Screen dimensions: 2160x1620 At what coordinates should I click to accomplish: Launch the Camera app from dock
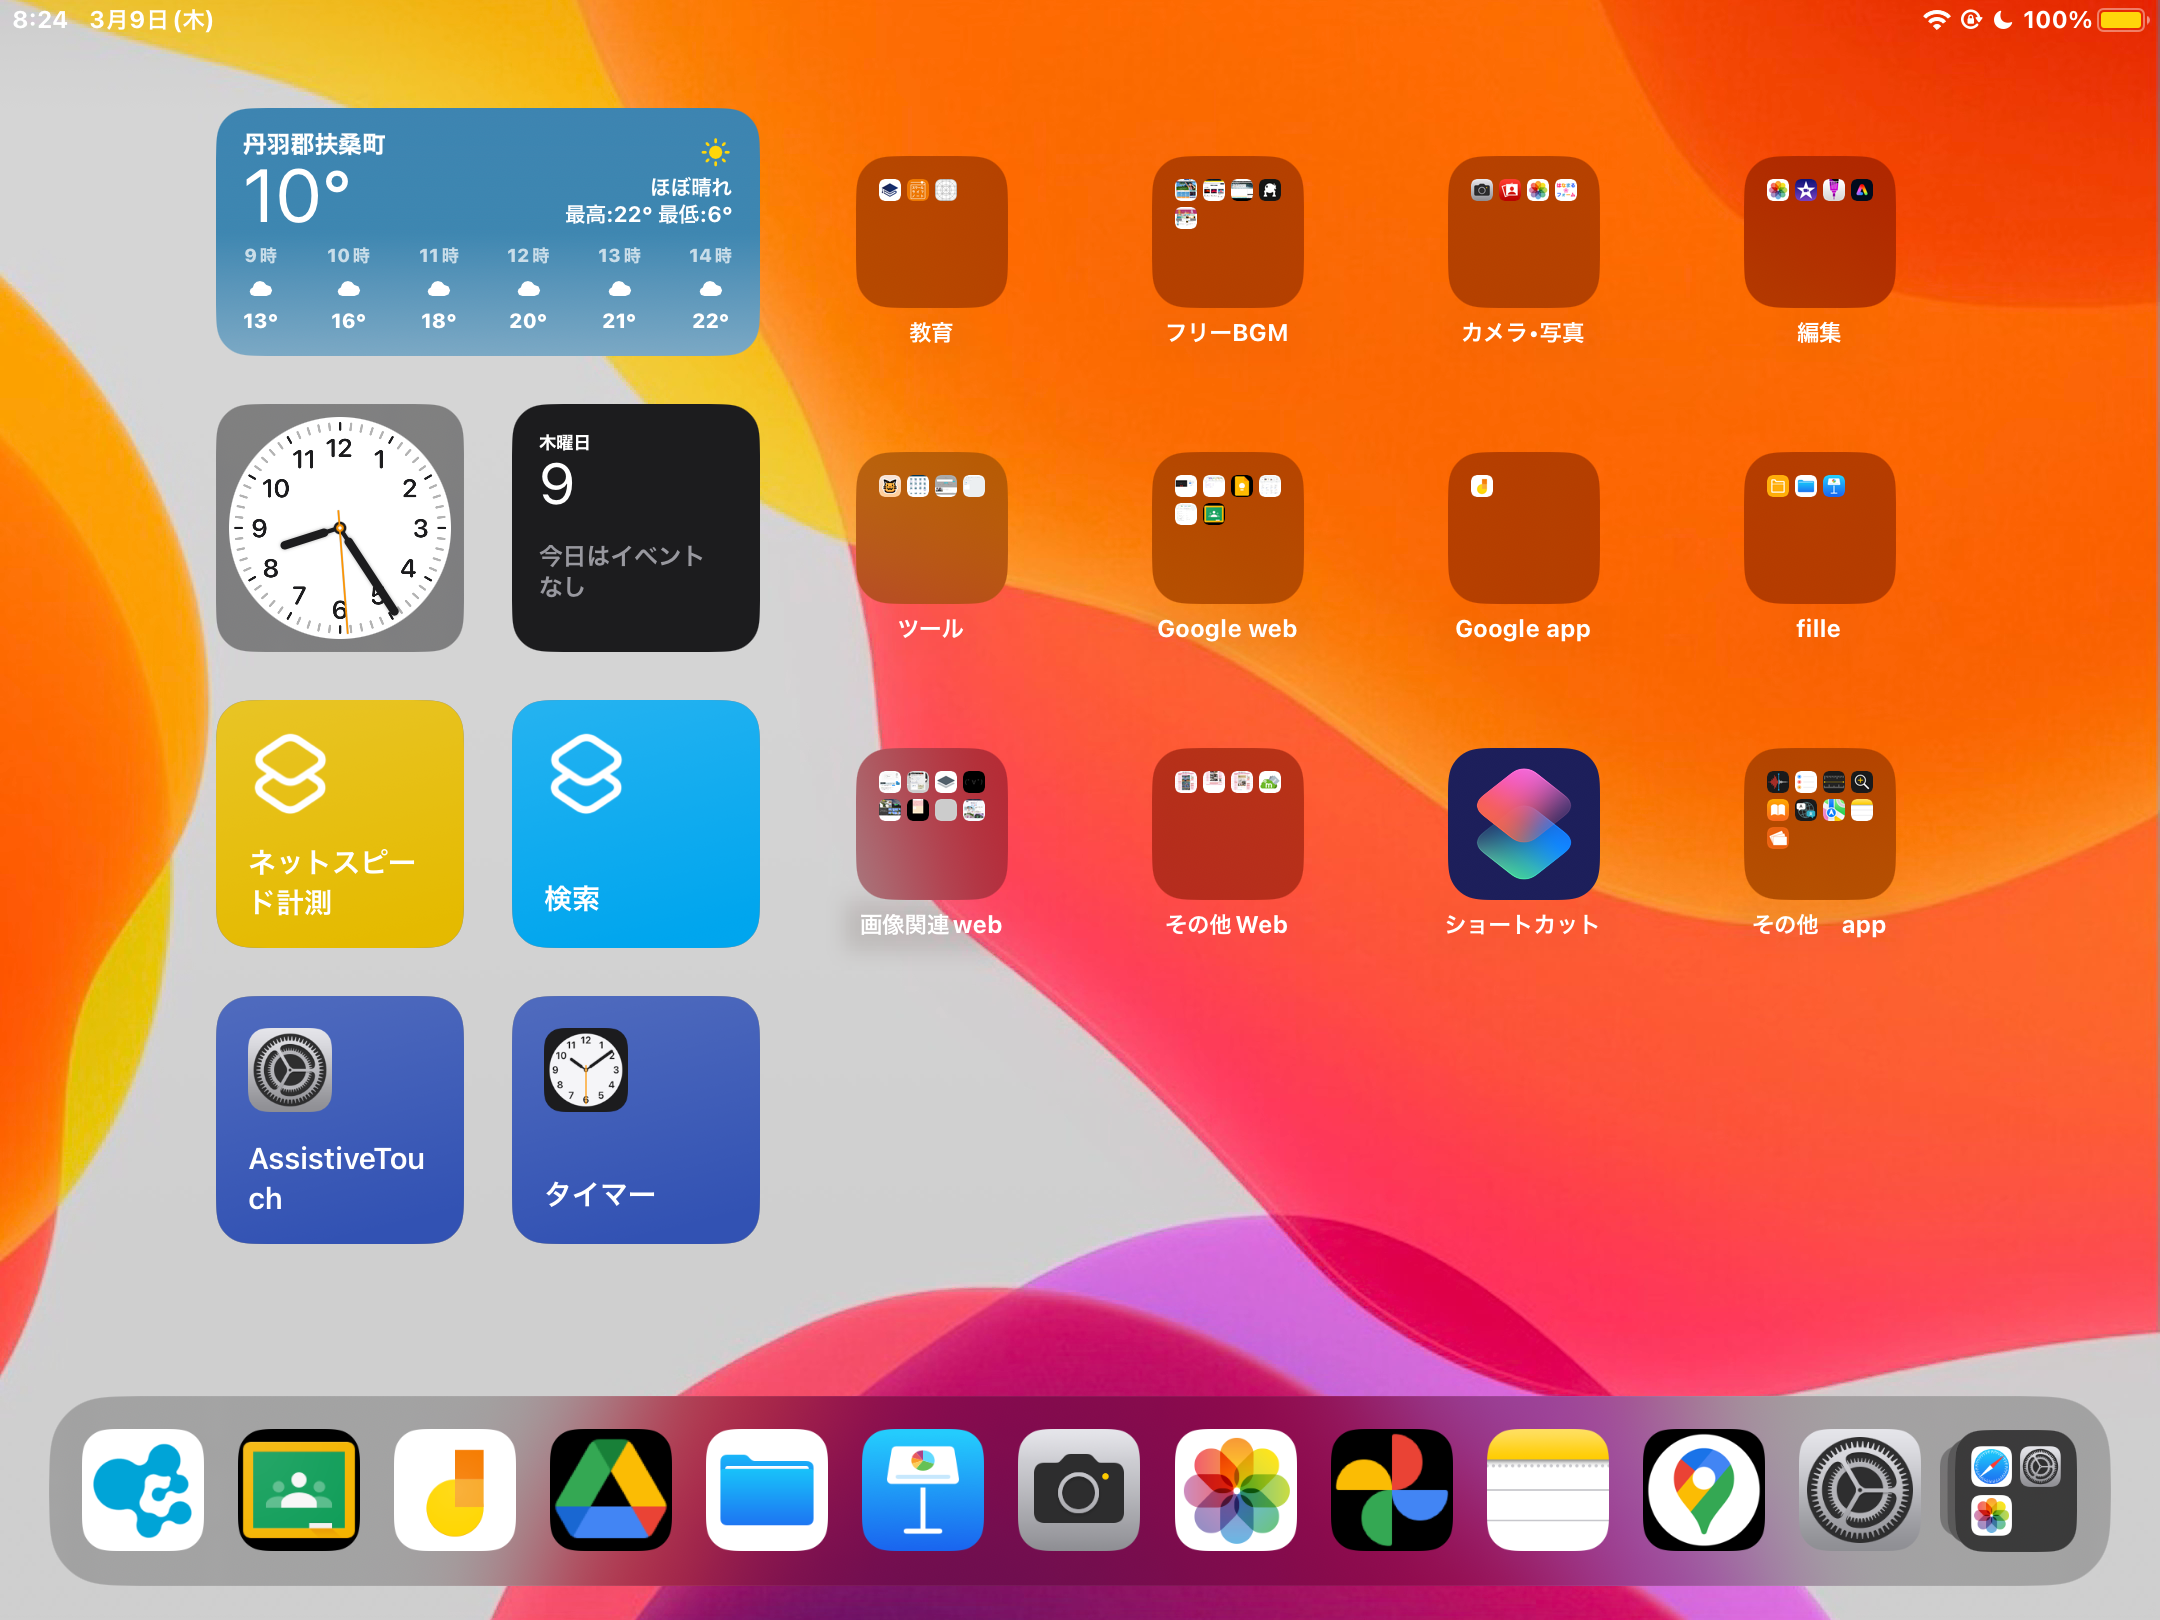1078,1490
